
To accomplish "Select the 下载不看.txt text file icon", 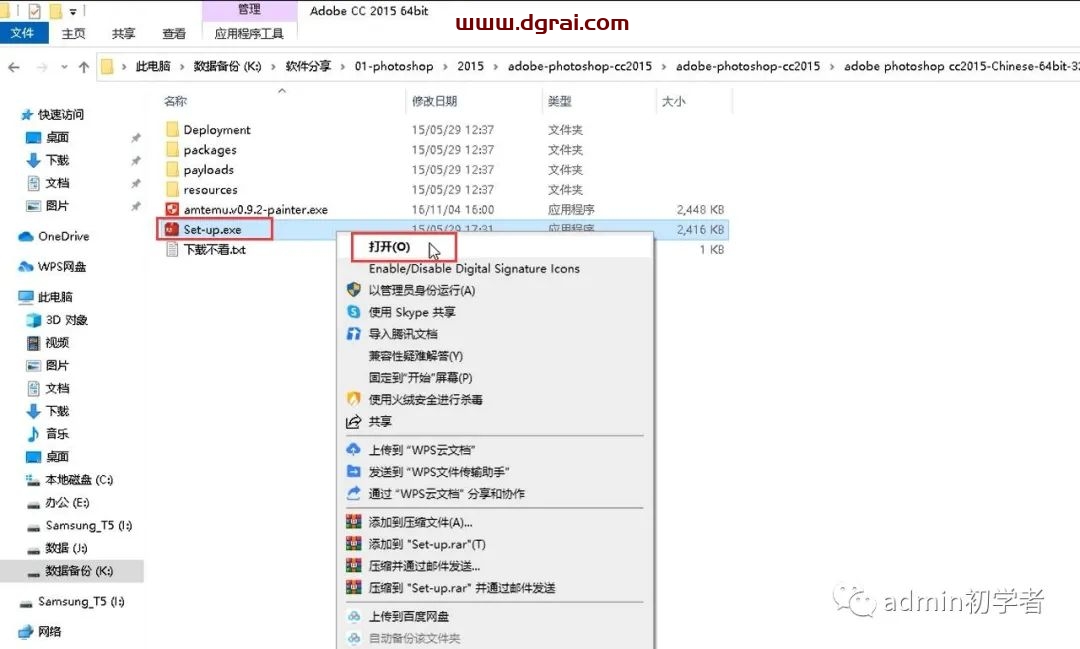I will pos(172,249).
